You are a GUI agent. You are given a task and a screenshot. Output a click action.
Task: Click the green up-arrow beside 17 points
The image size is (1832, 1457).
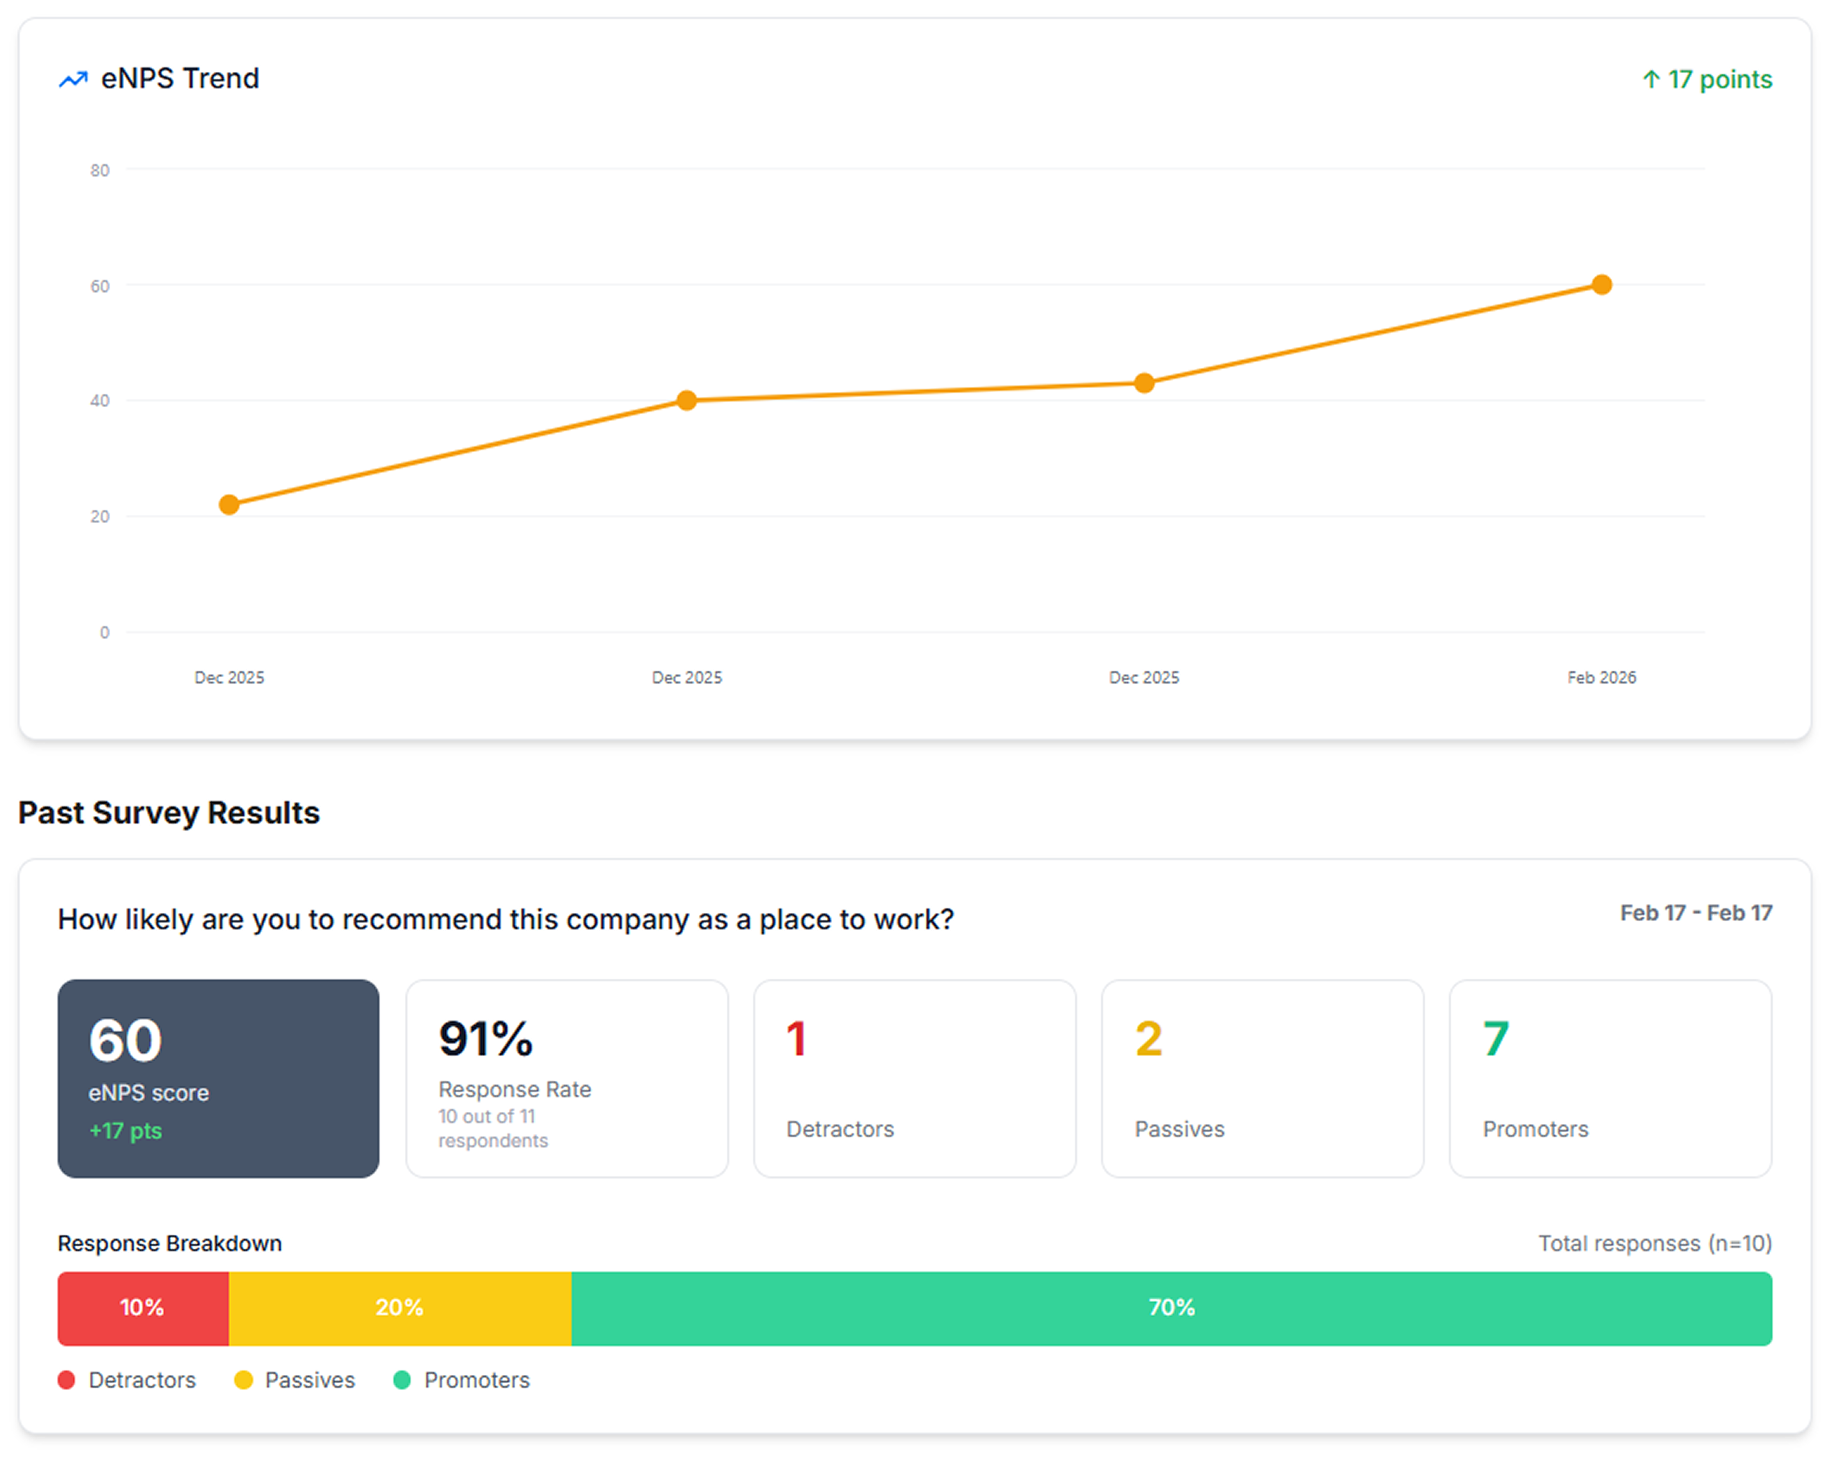[1651, 80]
